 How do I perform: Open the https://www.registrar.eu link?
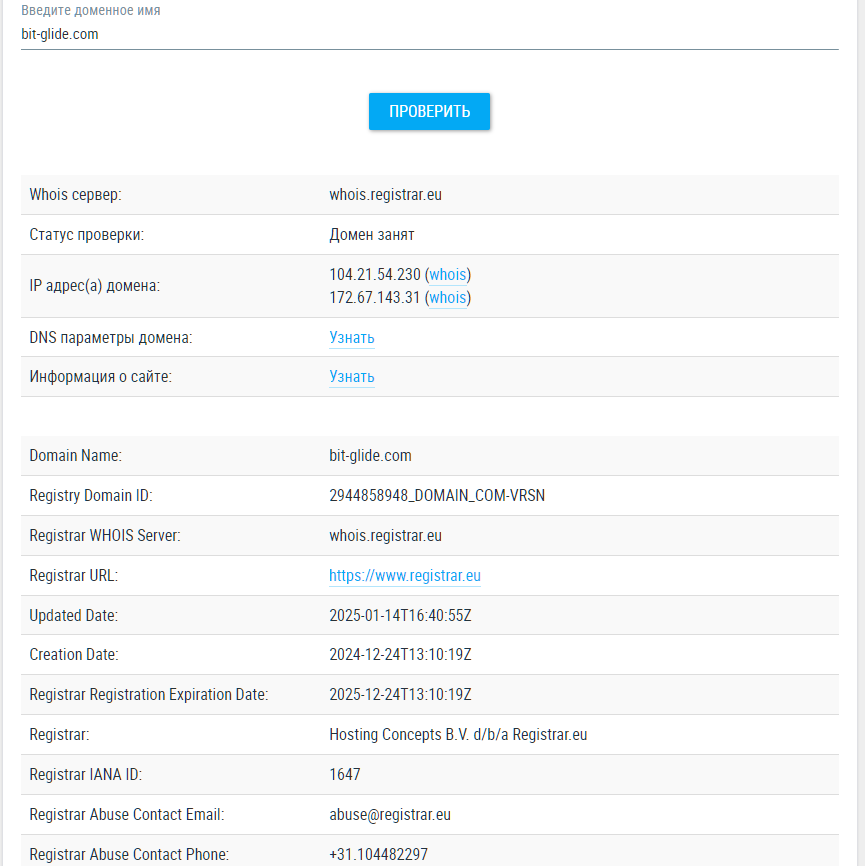405,576
